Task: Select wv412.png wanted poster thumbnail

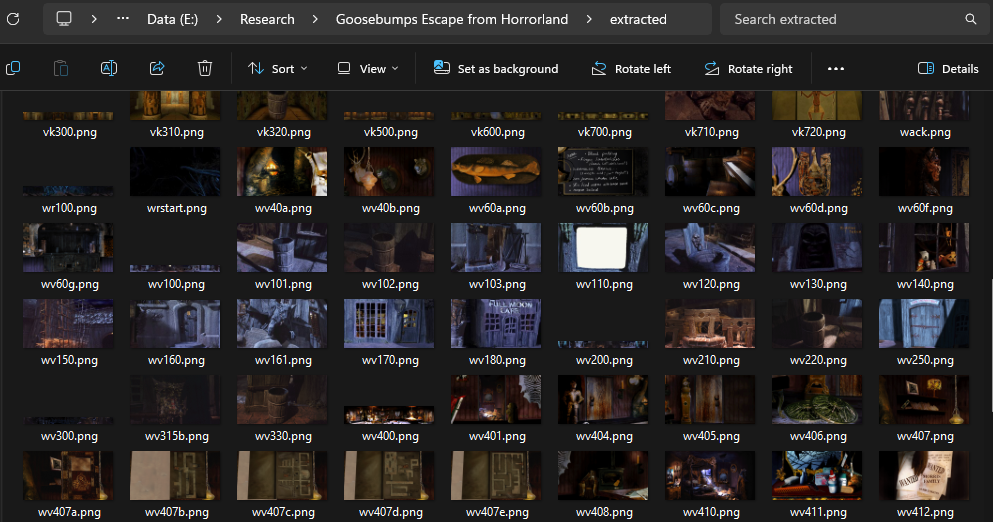Action: point(925,476)
